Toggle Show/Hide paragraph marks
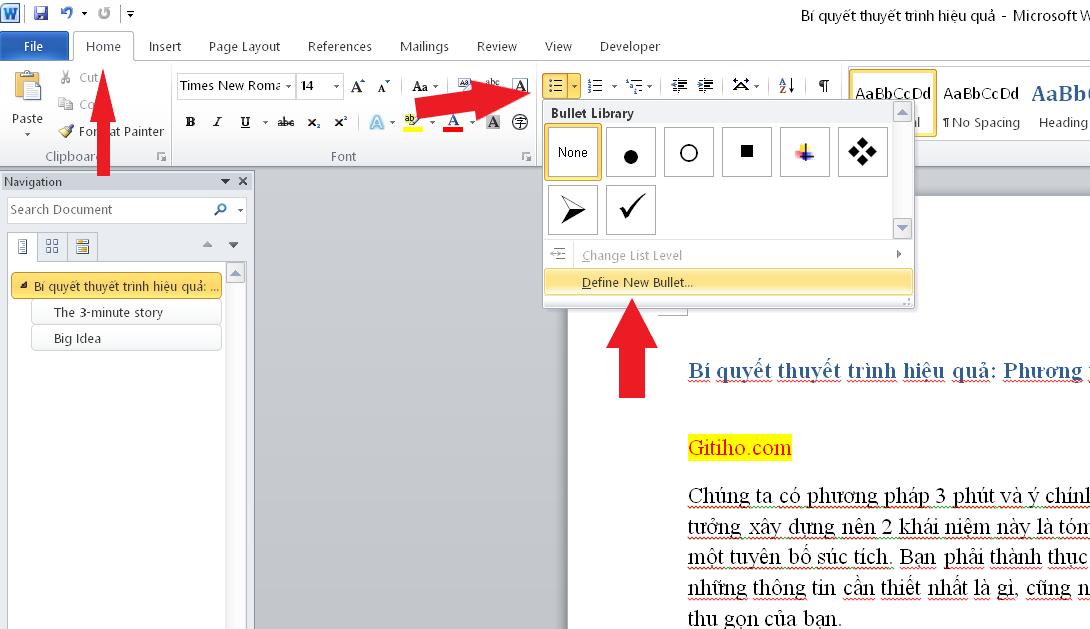This screenshot has width=1090, height=629. (823, 86)
